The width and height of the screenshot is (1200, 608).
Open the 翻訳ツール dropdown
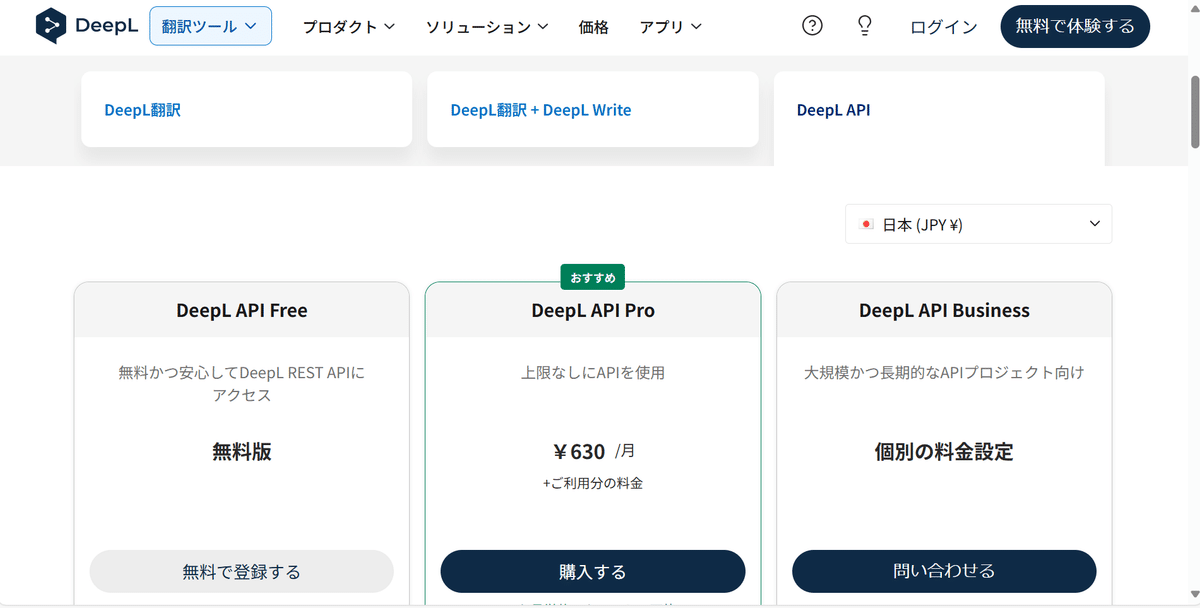210,27
